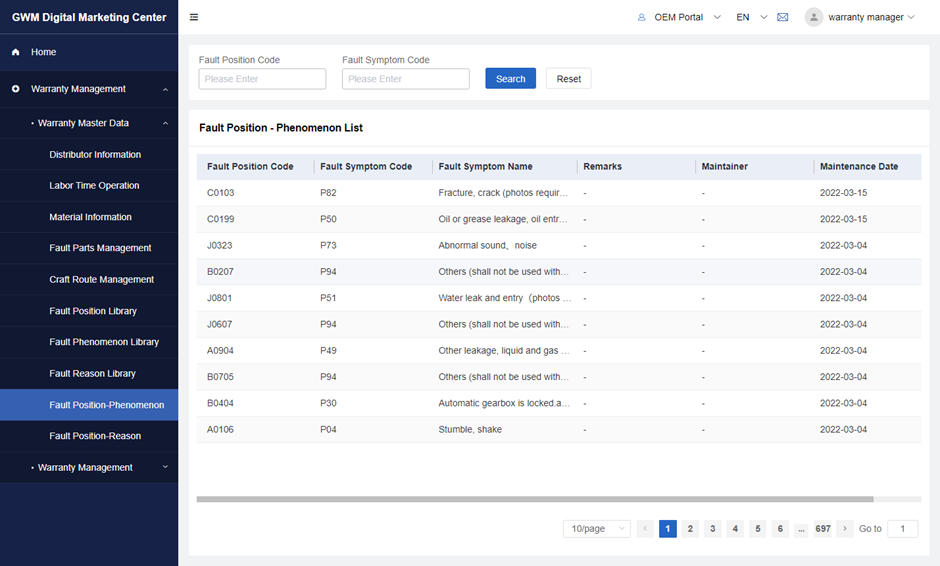Go to page 5
Screen dimensions: 940x566
click(758, 529)
